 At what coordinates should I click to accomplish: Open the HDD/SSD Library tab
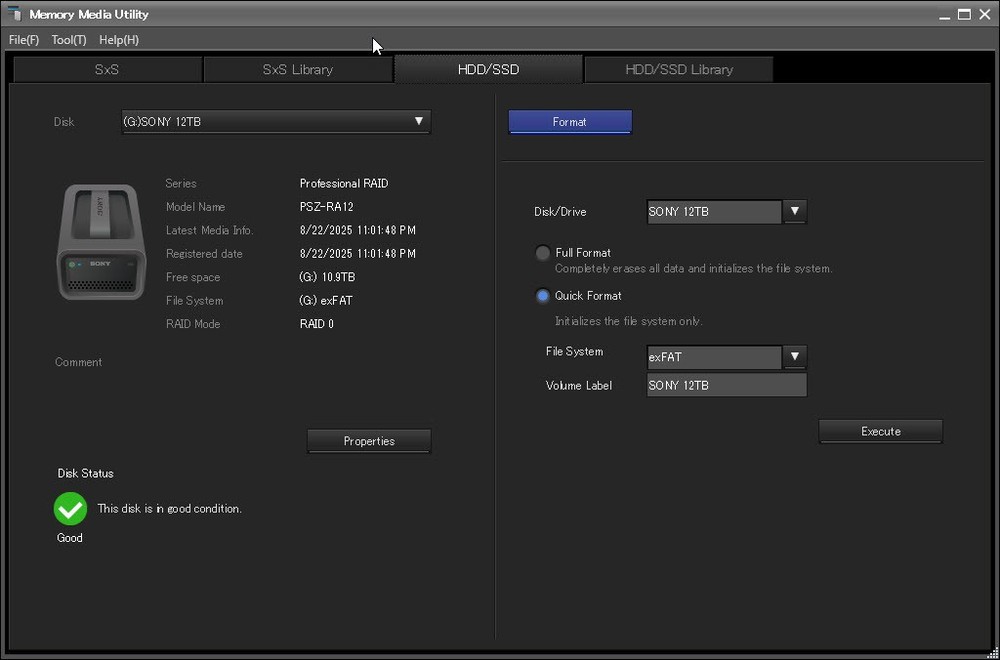tap(679, 70)
